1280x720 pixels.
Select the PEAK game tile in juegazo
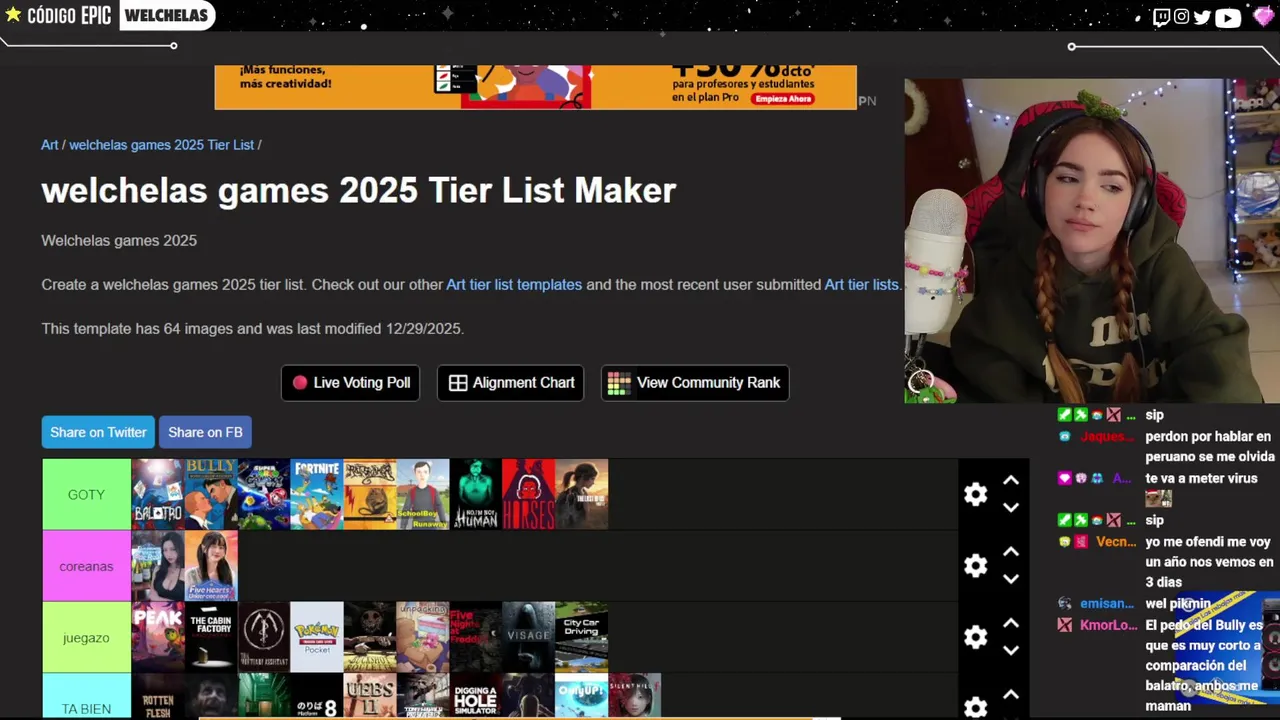[158, 637]
